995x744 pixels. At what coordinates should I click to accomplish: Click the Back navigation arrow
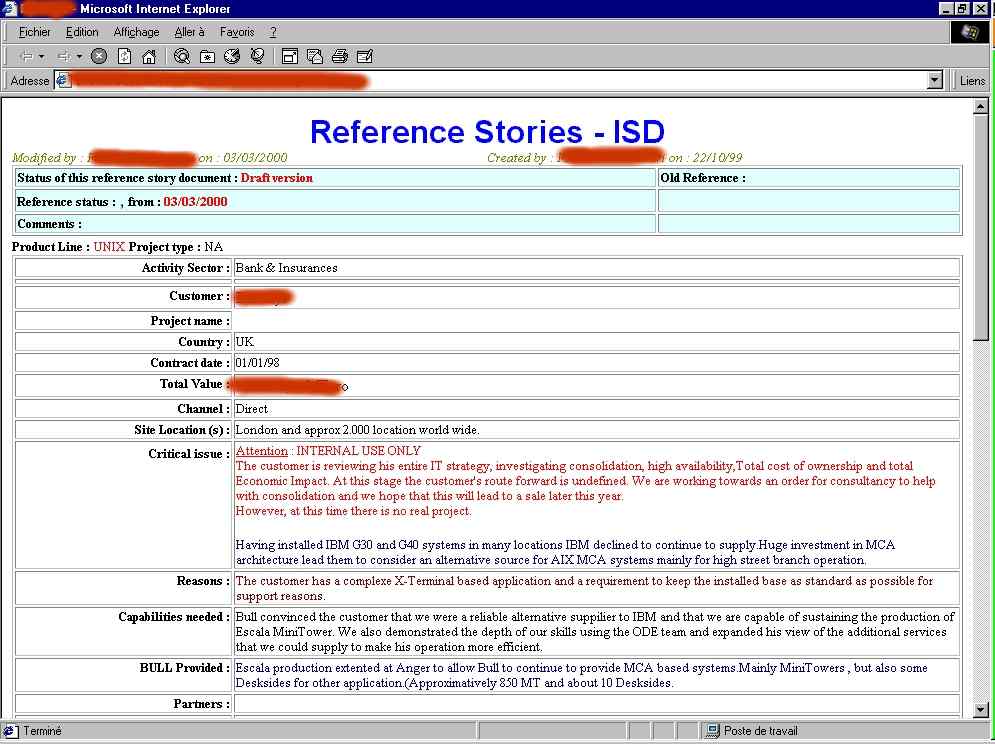(x=26, y=56)
